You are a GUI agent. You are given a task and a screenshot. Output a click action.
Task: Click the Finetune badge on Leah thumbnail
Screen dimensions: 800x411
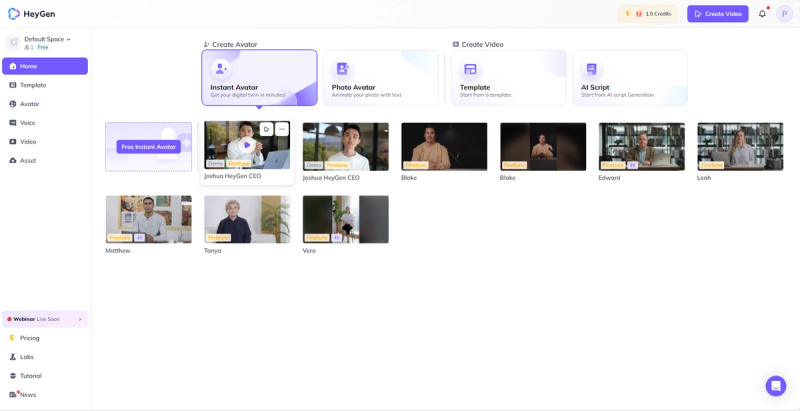[x=712, y=165]
